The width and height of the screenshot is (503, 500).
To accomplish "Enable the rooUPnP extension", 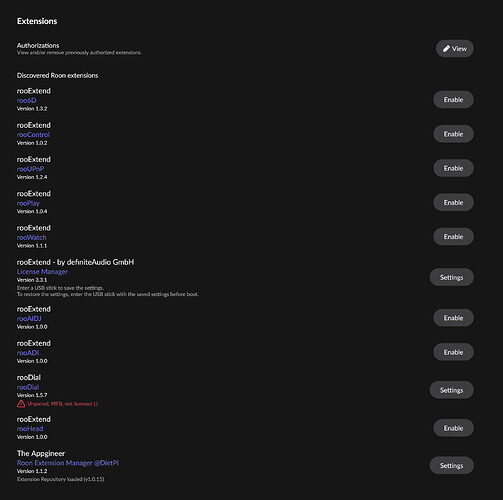I will 453,168.
